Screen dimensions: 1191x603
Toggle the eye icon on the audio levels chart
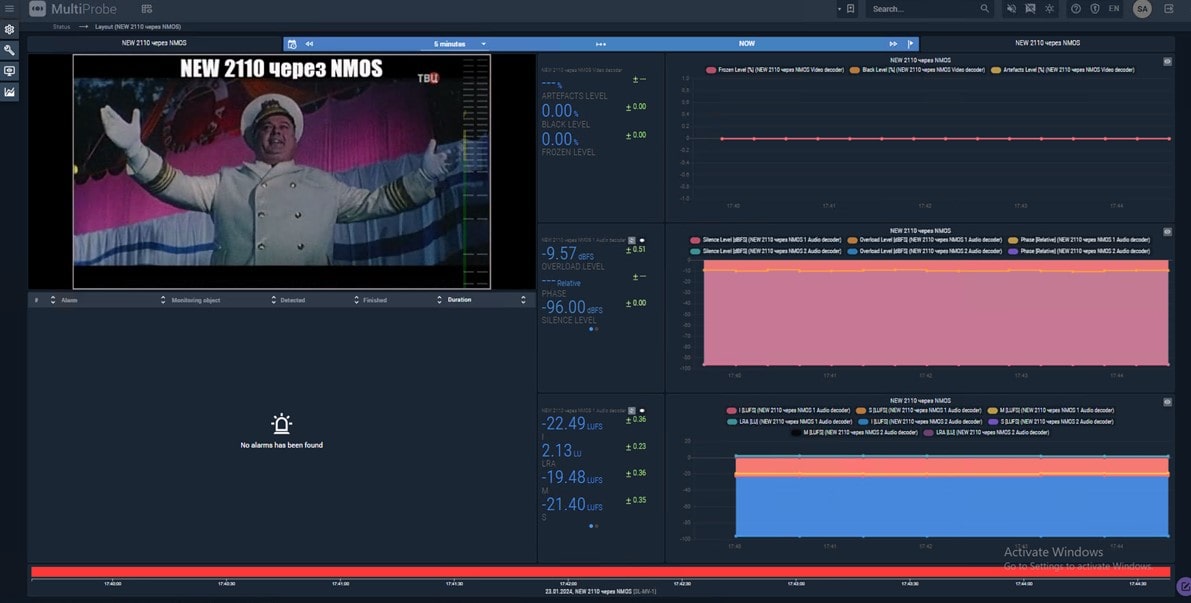[1167, 232]
